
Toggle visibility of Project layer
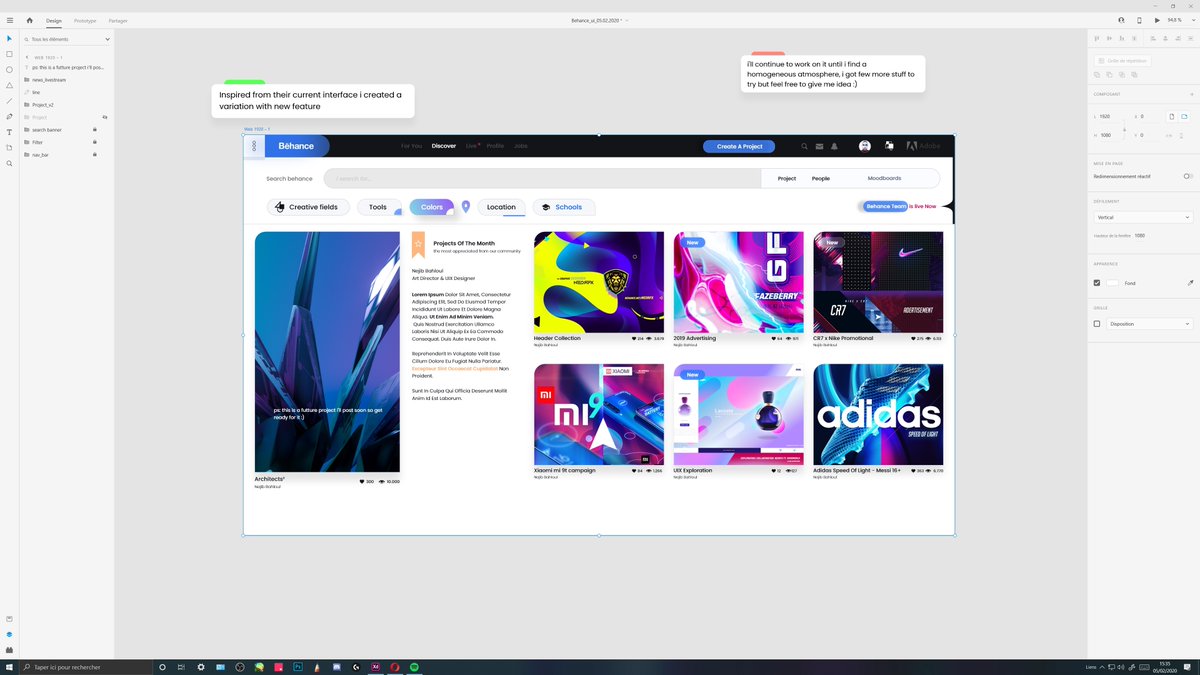click(x=105, y=117)
